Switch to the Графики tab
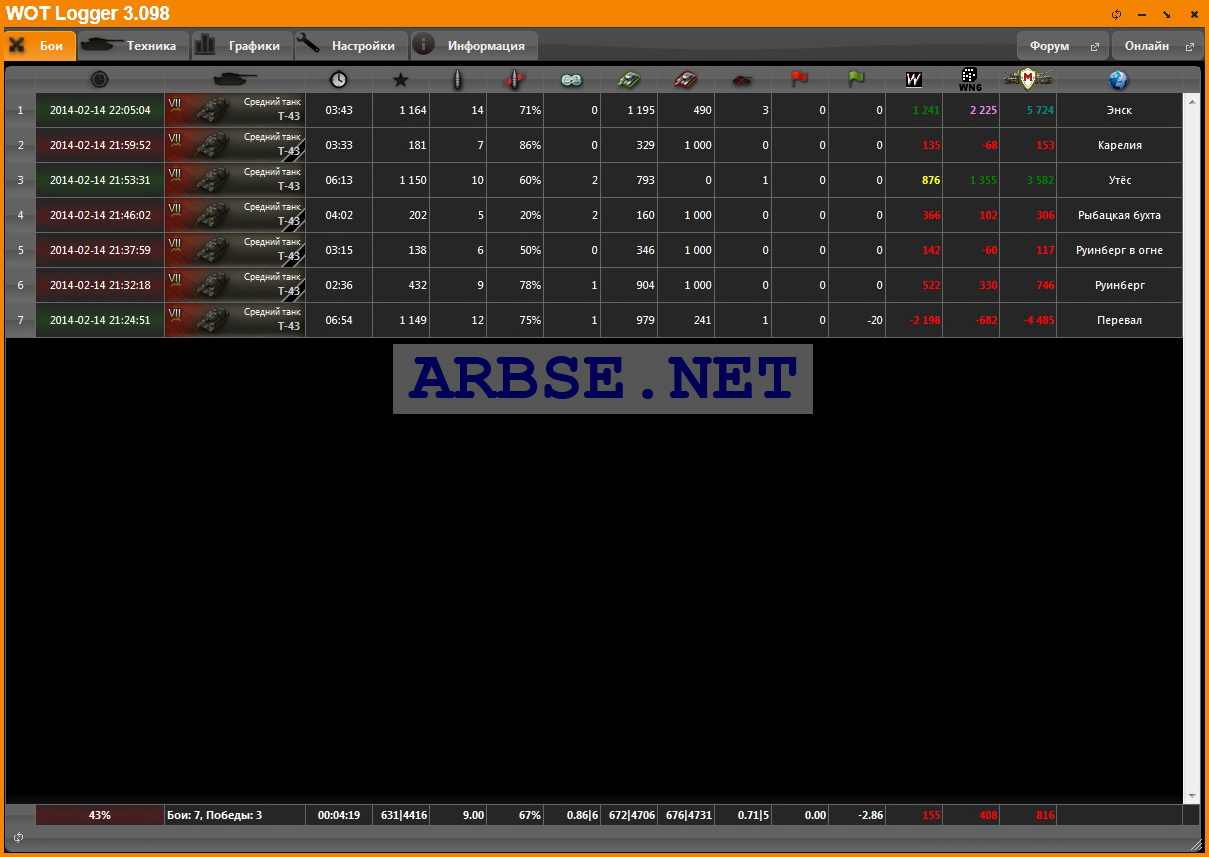 241,46
